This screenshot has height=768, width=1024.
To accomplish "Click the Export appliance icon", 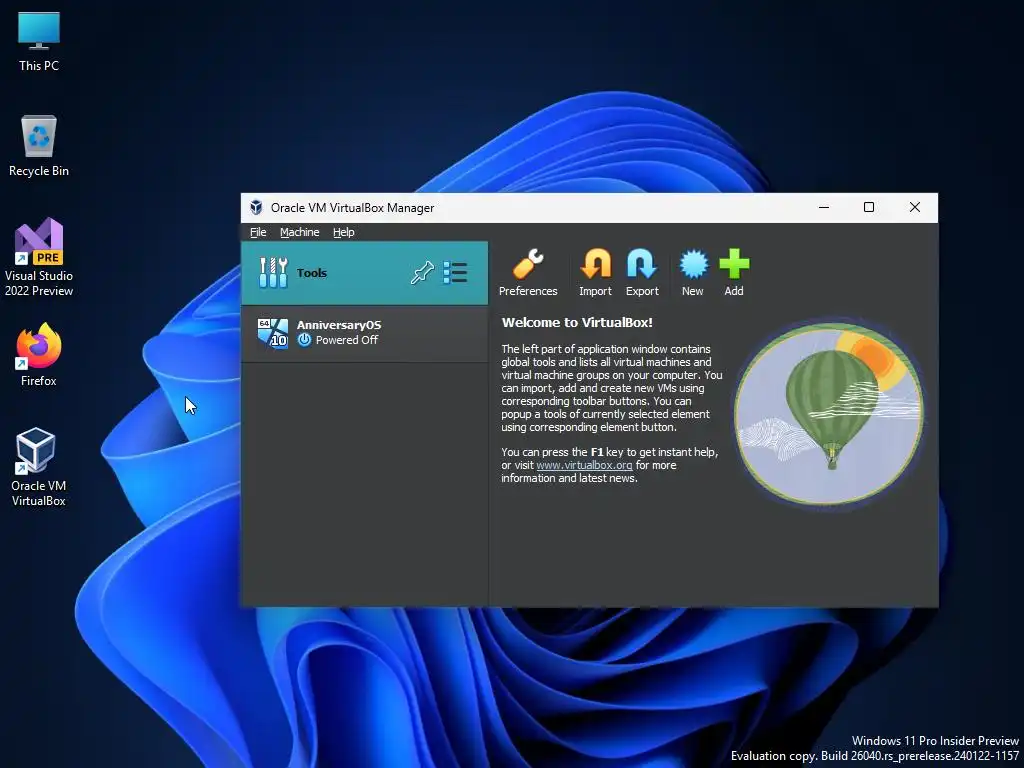I will pyautogui.click(x=642, y=272).
